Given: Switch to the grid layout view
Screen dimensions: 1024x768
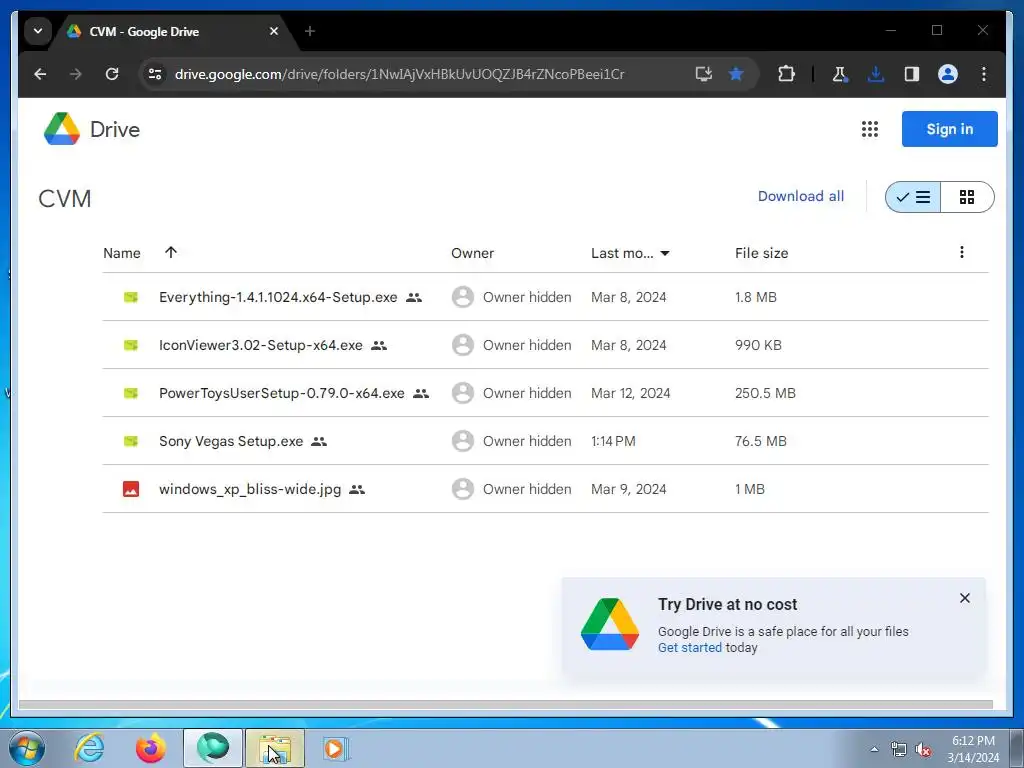Looking at the screenshot, I should [x=967, y=197].
